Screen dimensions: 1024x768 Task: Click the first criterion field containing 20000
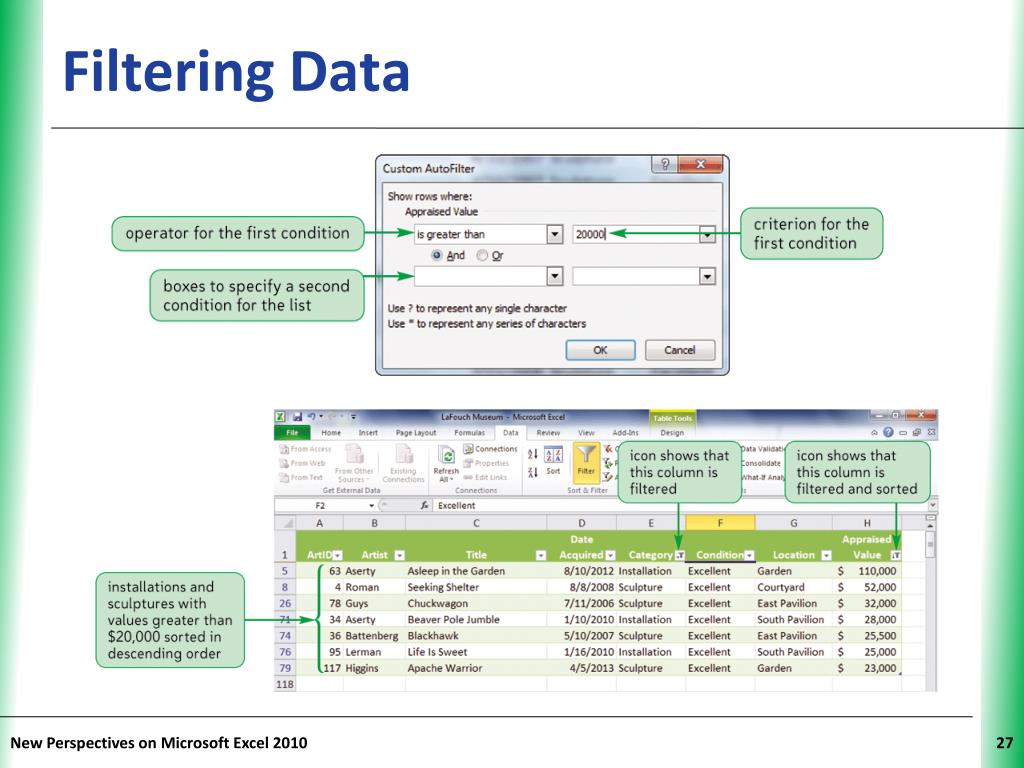[x=636, y=234]
